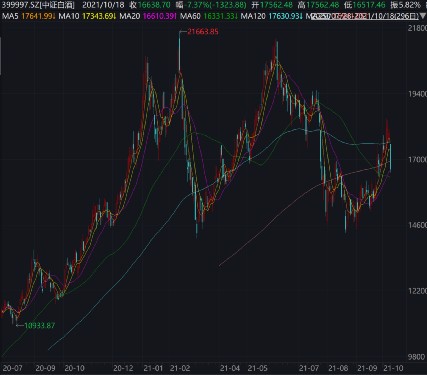The width and height of the screenshot is (427, 375).
Task: Click the 21-05 date axis label
Action: point(258,368)
